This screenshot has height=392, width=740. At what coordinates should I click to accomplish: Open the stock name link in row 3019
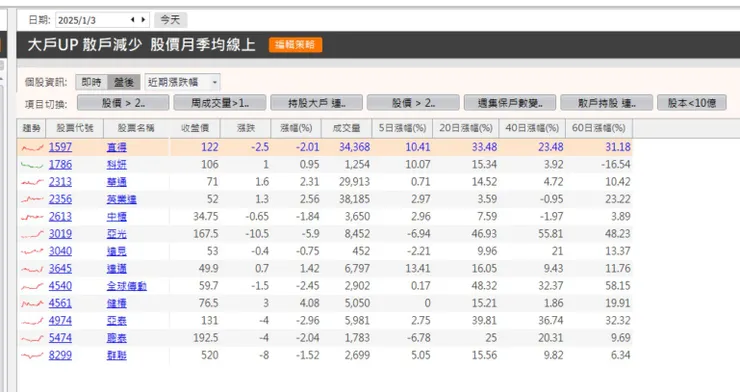pos(117,234)
